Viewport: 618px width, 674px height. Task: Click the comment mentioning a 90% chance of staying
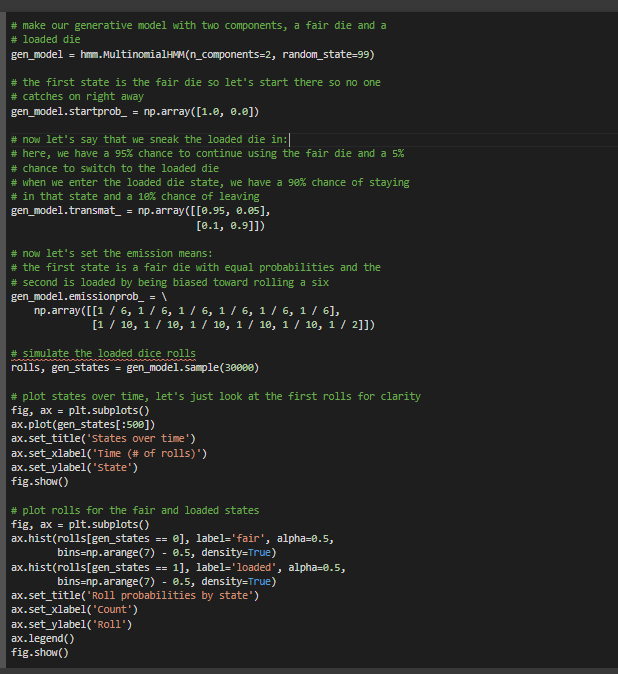pos(210,183)
